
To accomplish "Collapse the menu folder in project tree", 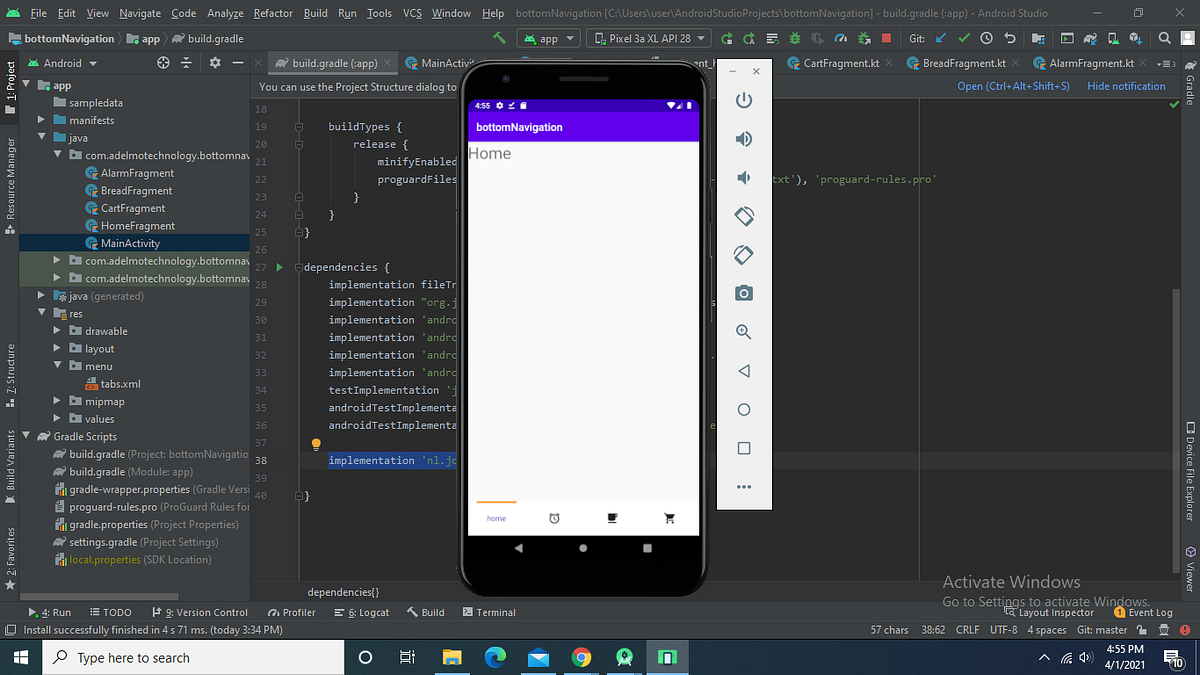I will pos(59,366).
